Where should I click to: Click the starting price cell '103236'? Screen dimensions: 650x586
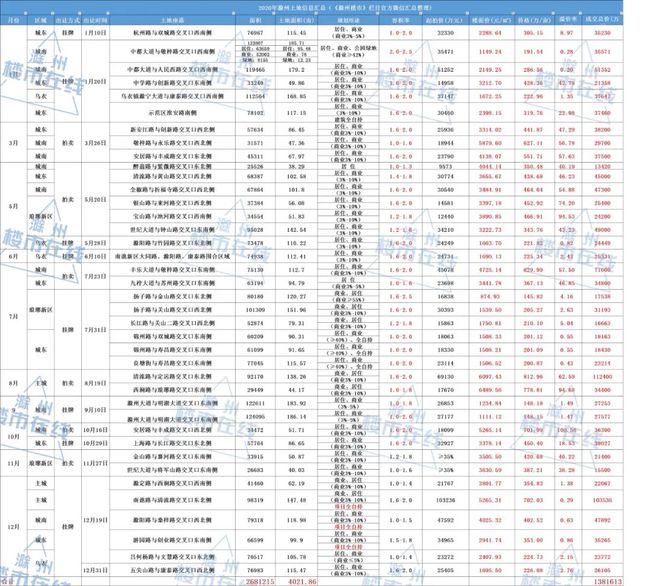click(445, 500)
